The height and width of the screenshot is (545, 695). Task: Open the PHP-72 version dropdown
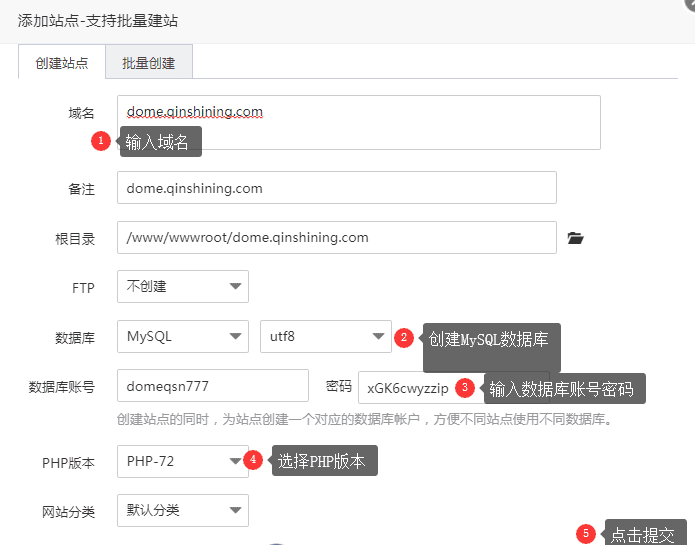click(183, 461)
